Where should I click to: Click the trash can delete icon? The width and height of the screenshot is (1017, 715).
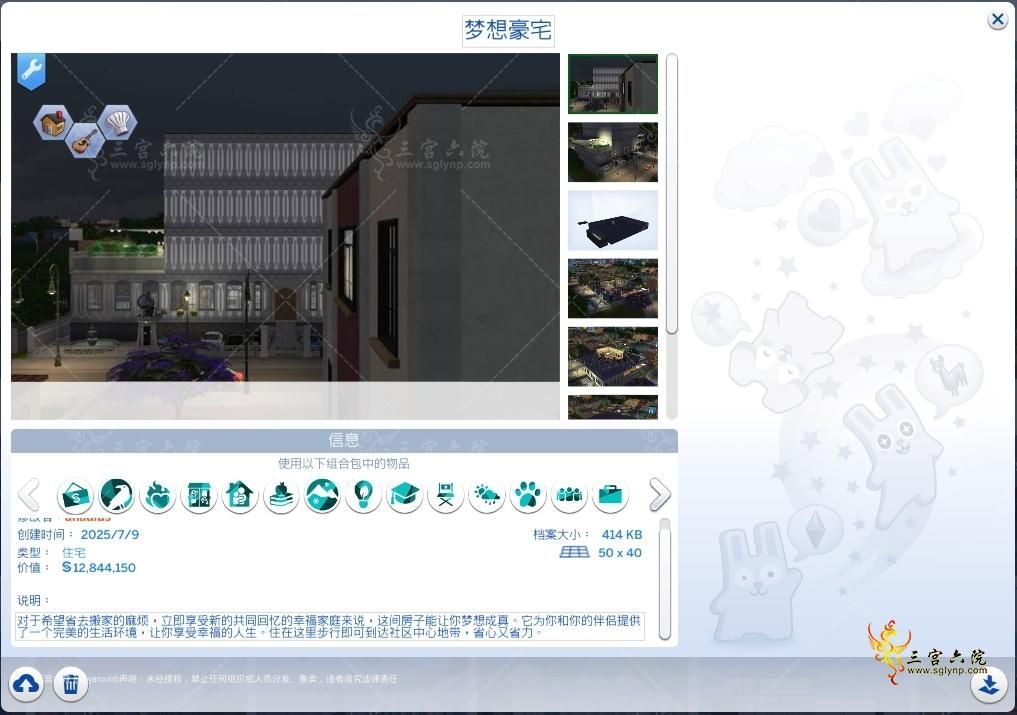point(71,684)
